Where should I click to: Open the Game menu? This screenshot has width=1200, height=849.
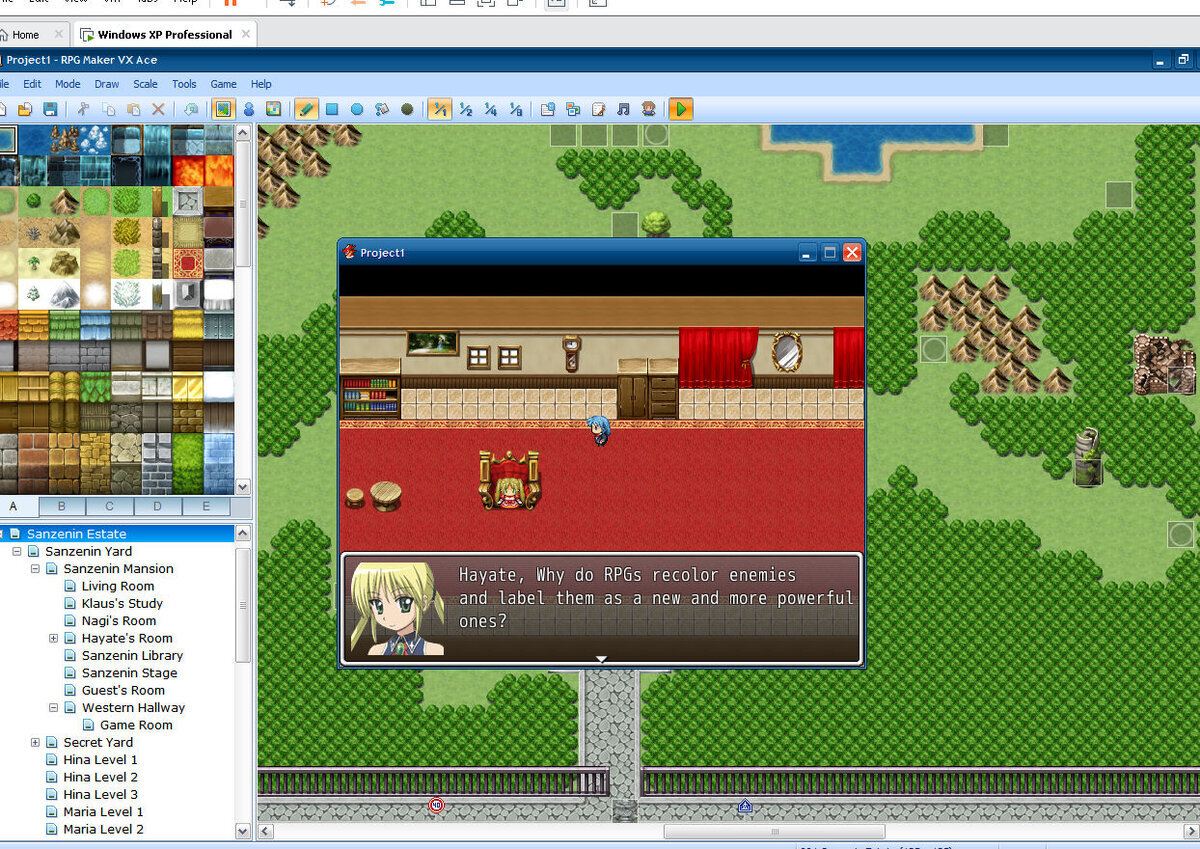click(x=223, y=84)
